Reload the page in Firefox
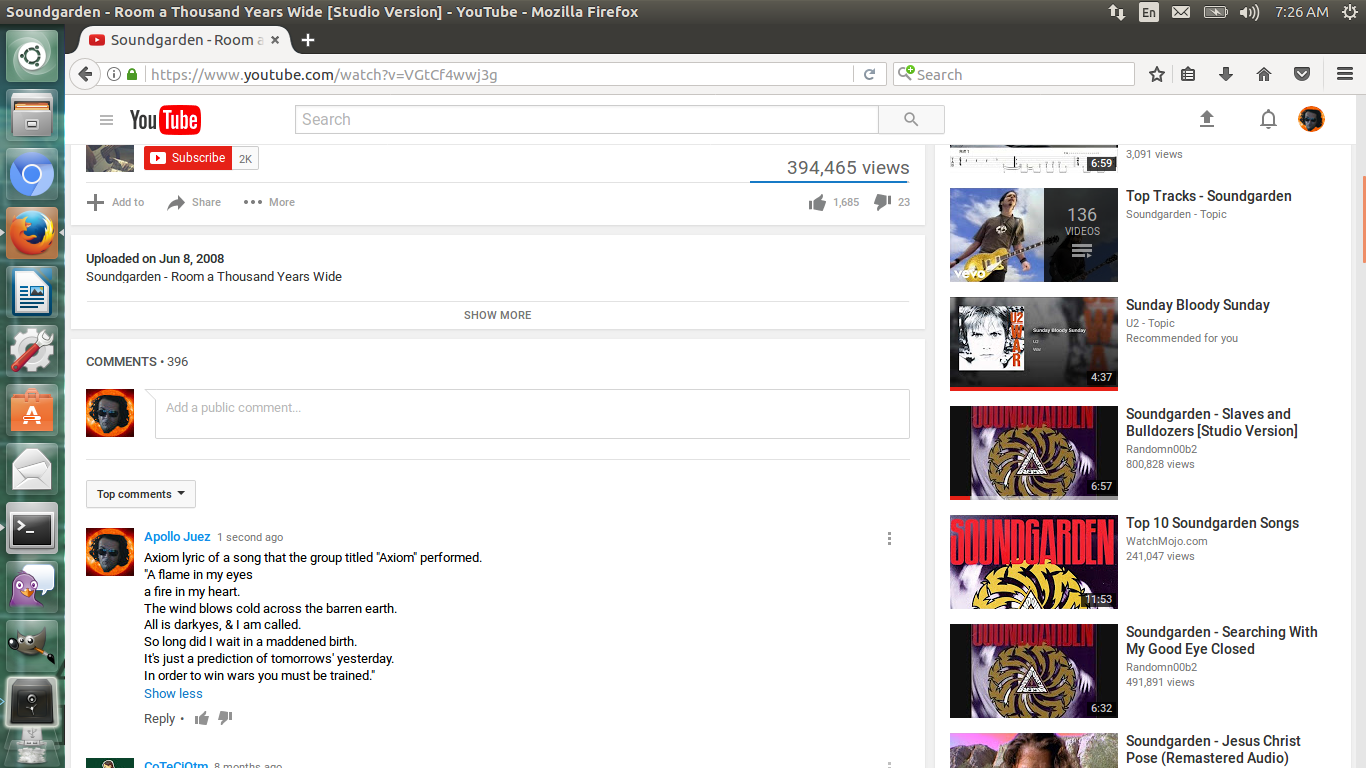Viewport: 1366px width, 768px height. tap(869, 74)
